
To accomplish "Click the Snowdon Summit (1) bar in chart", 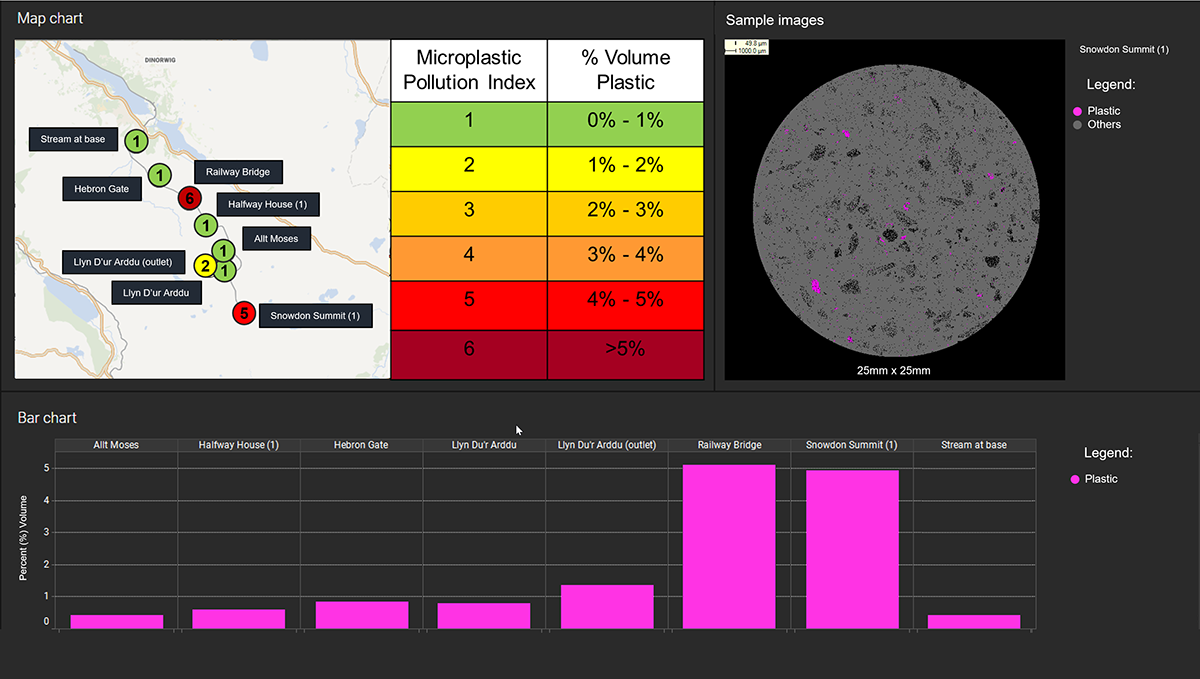I will pos(852,549).
